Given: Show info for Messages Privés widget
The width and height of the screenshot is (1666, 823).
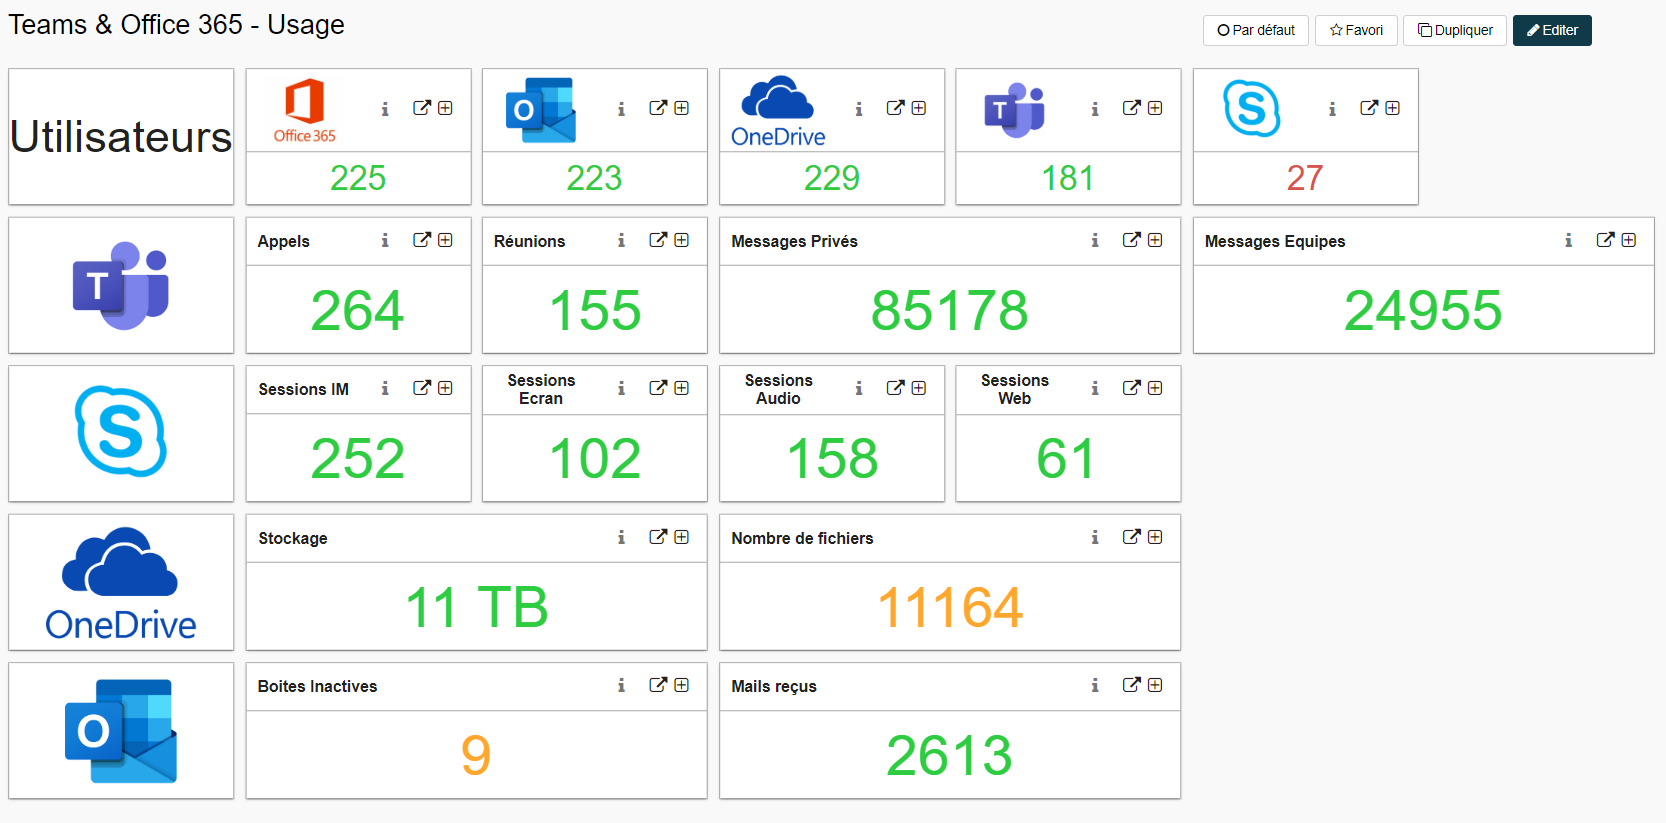Looking at the screenshot, I should (x=1095, y=240).
